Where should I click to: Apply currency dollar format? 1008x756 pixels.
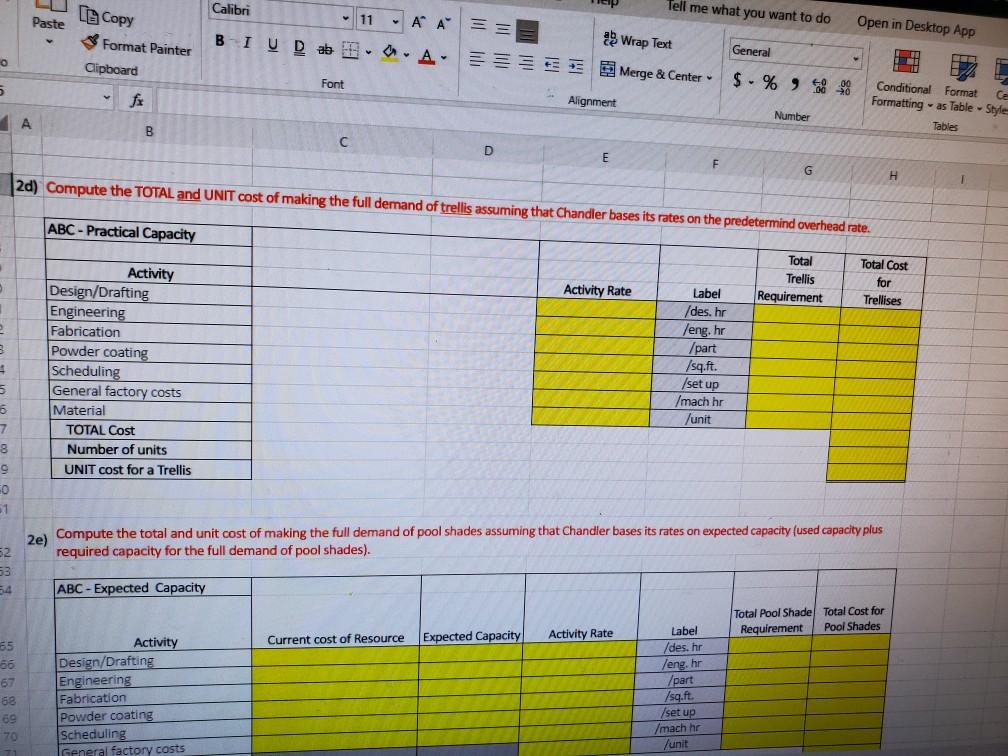point(737,80)
